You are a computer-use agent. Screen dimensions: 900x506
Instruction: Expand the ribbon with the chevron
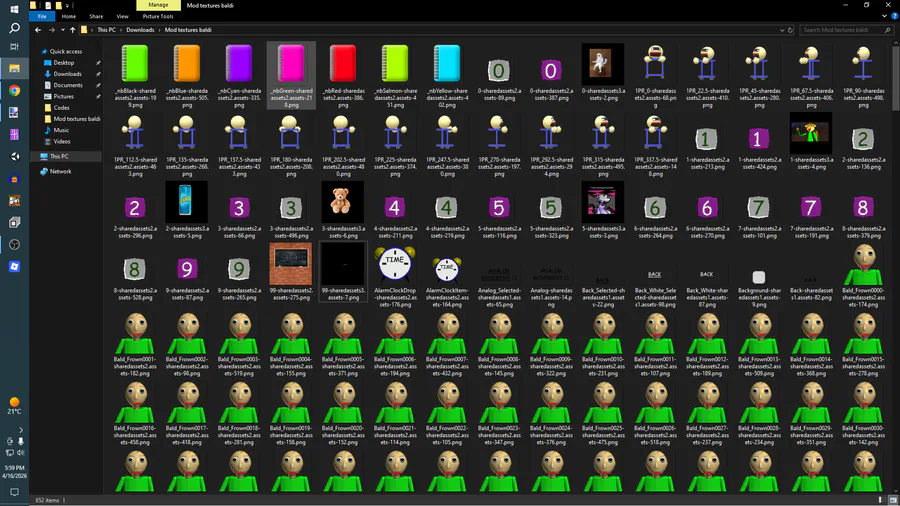coord(885,17)
